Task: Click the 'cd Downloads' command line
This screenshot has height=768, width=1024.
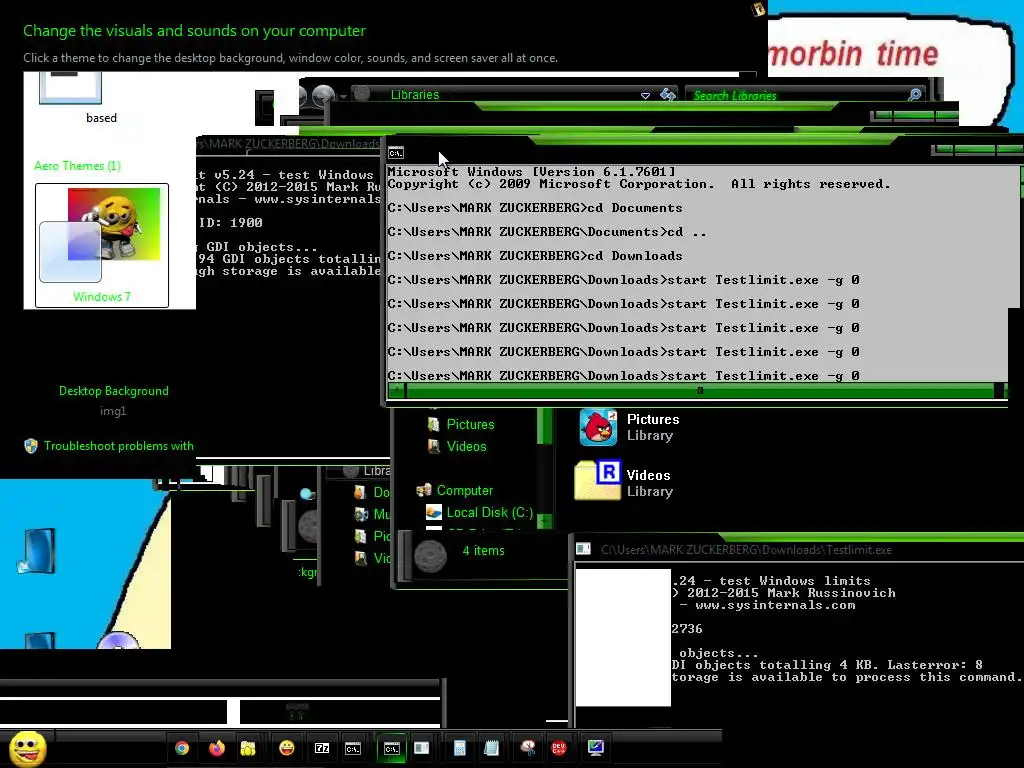Action: click(535, 255)
